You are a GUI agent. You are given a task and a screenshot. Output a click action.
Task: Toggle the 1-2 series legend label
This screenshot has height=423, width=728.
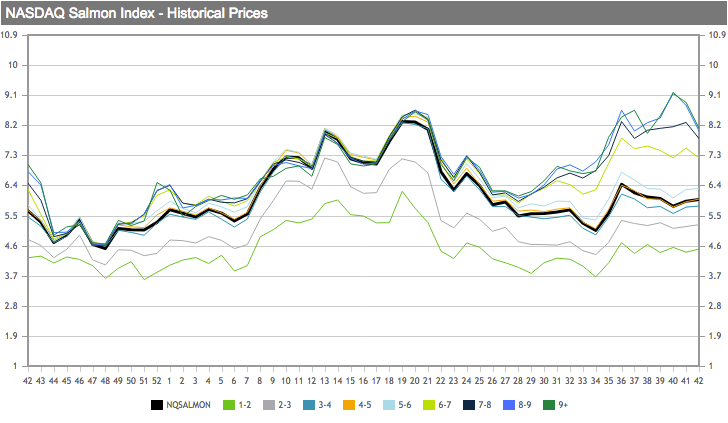point(245,405)
